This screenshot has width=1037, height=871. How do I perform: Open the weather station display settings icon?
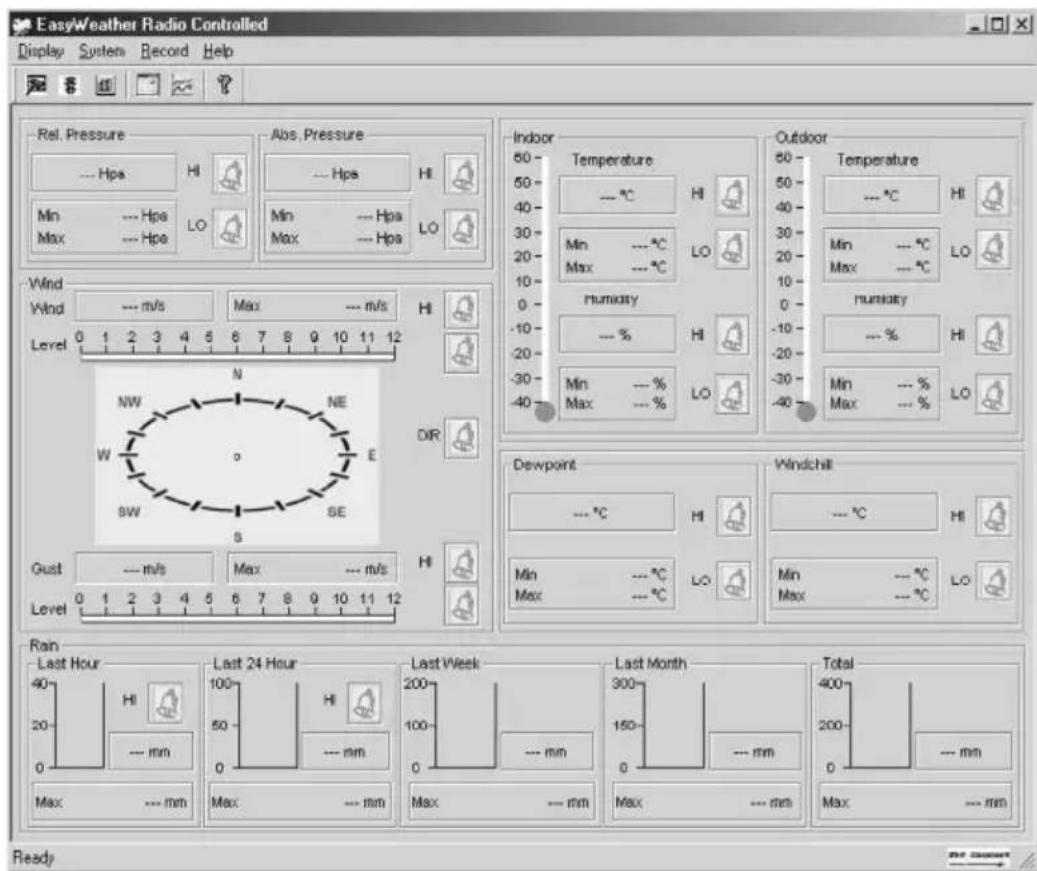coord(35,85)
